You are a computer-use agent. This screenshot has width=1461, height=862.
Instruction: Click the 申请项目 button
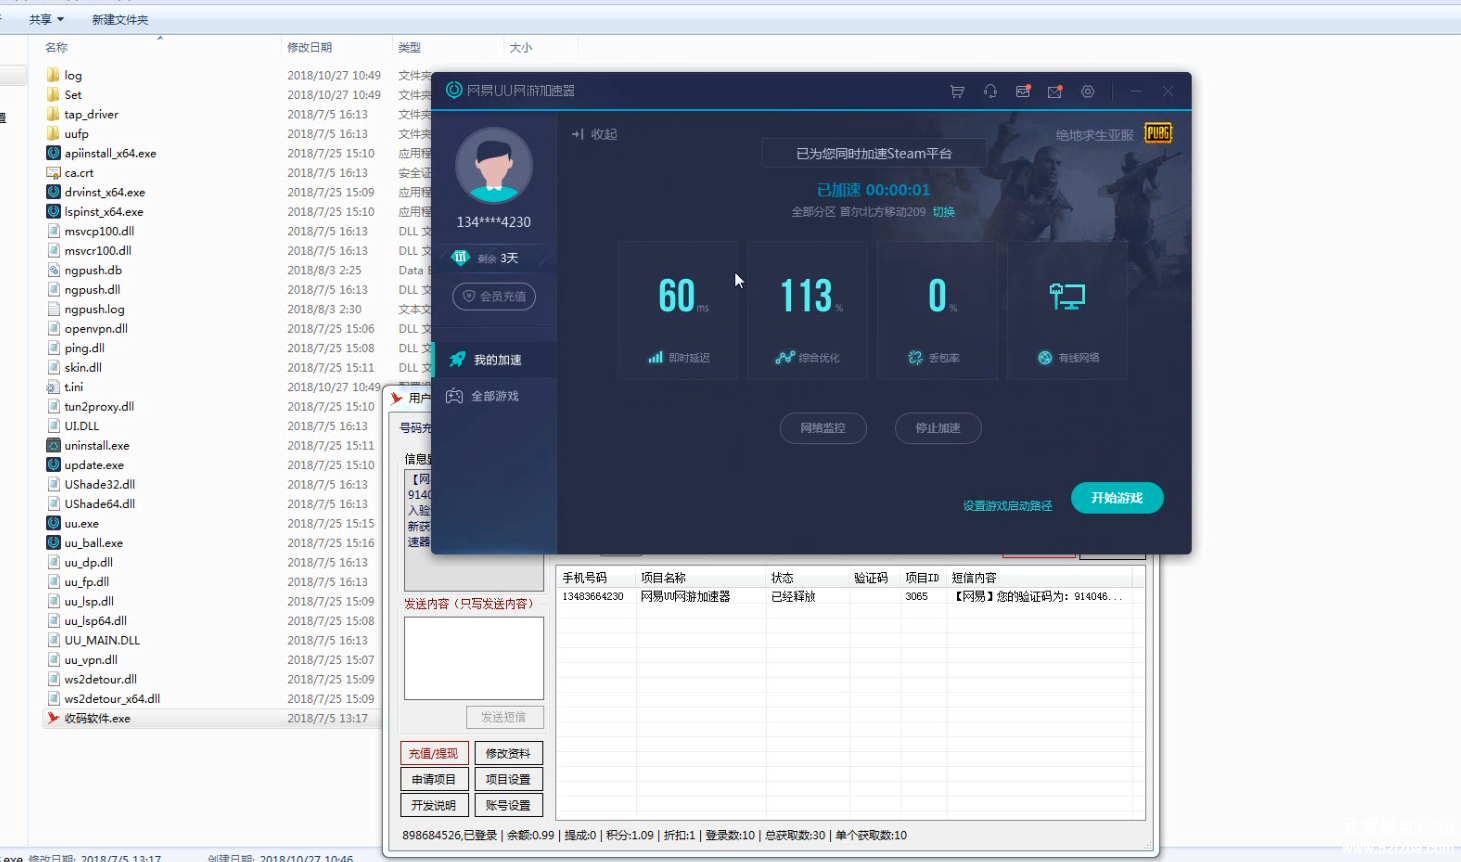point(433,780)
